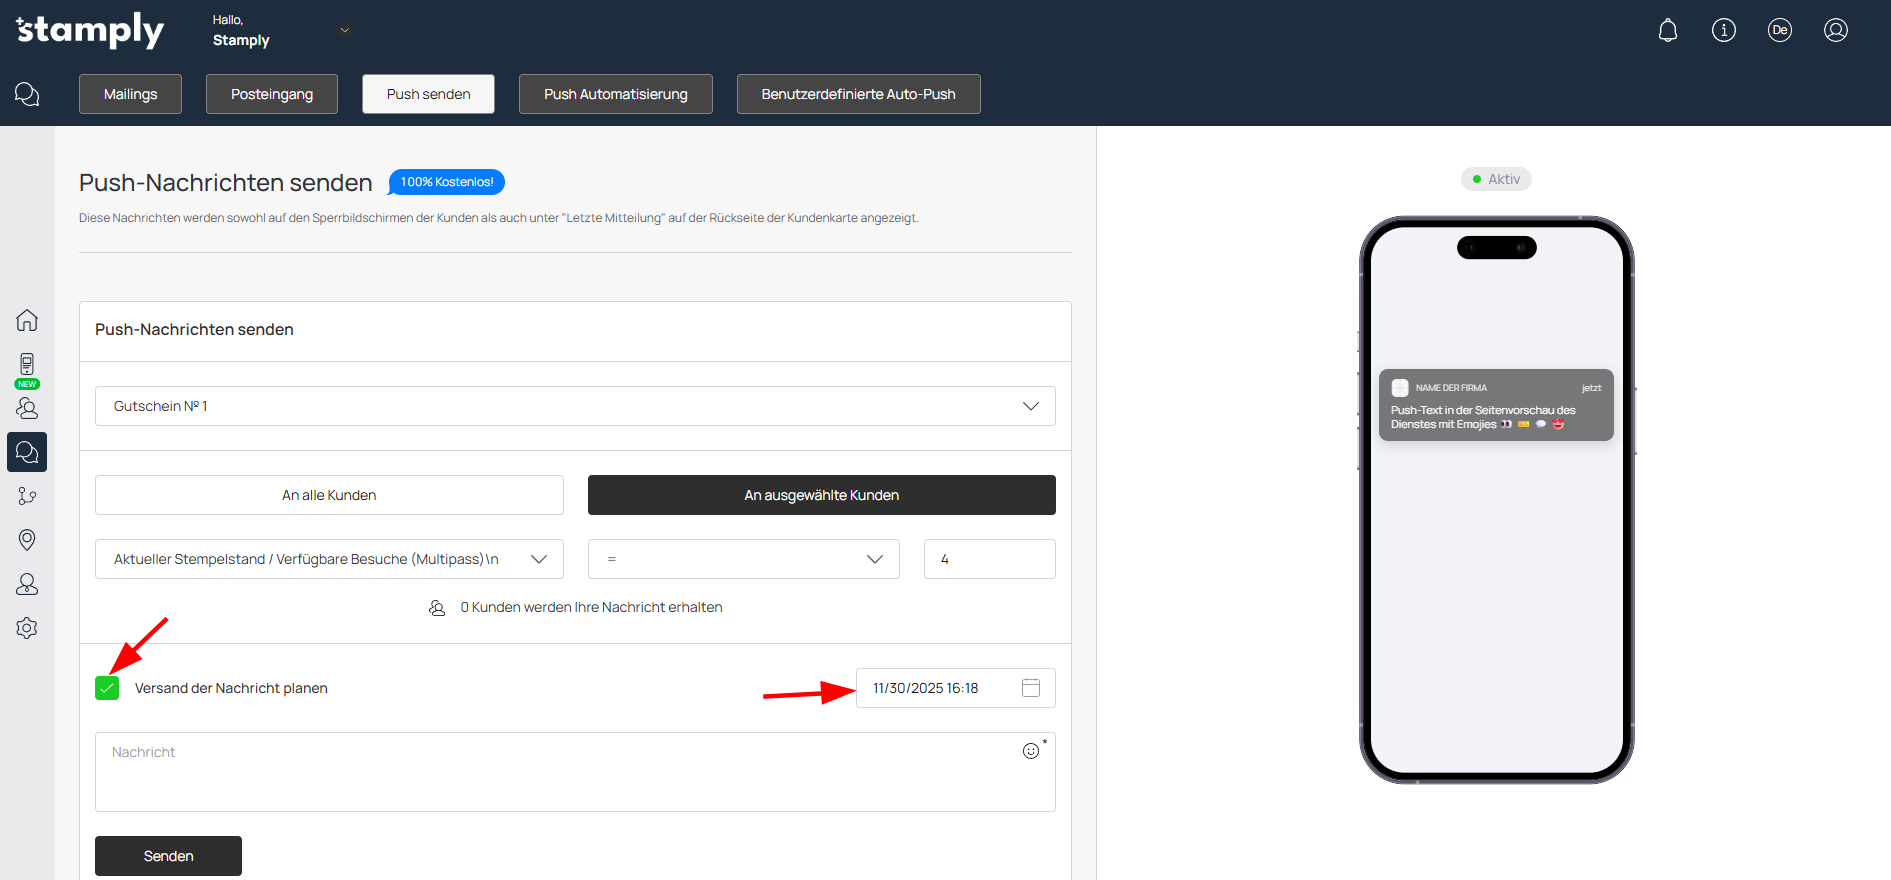The height and width of the screenshot is (880, 1891).
Task: Open the equals operator dropdown
Action: click(x=743, y=559)
